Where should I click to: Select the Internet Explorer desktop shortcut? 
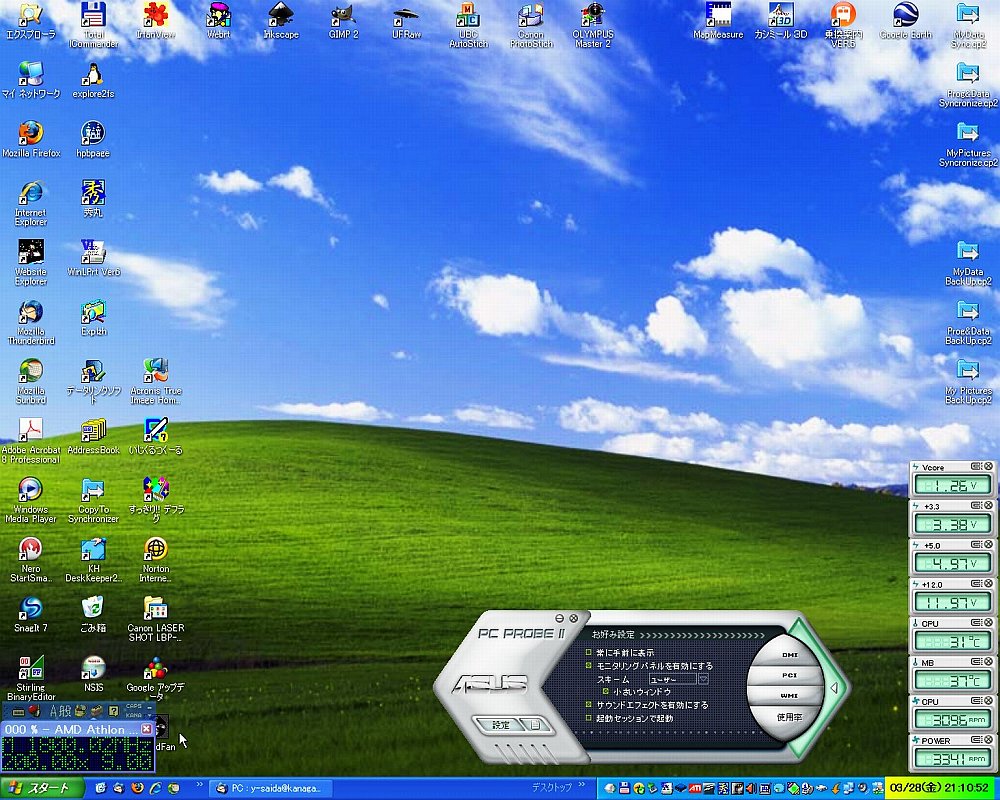(31, 203)
